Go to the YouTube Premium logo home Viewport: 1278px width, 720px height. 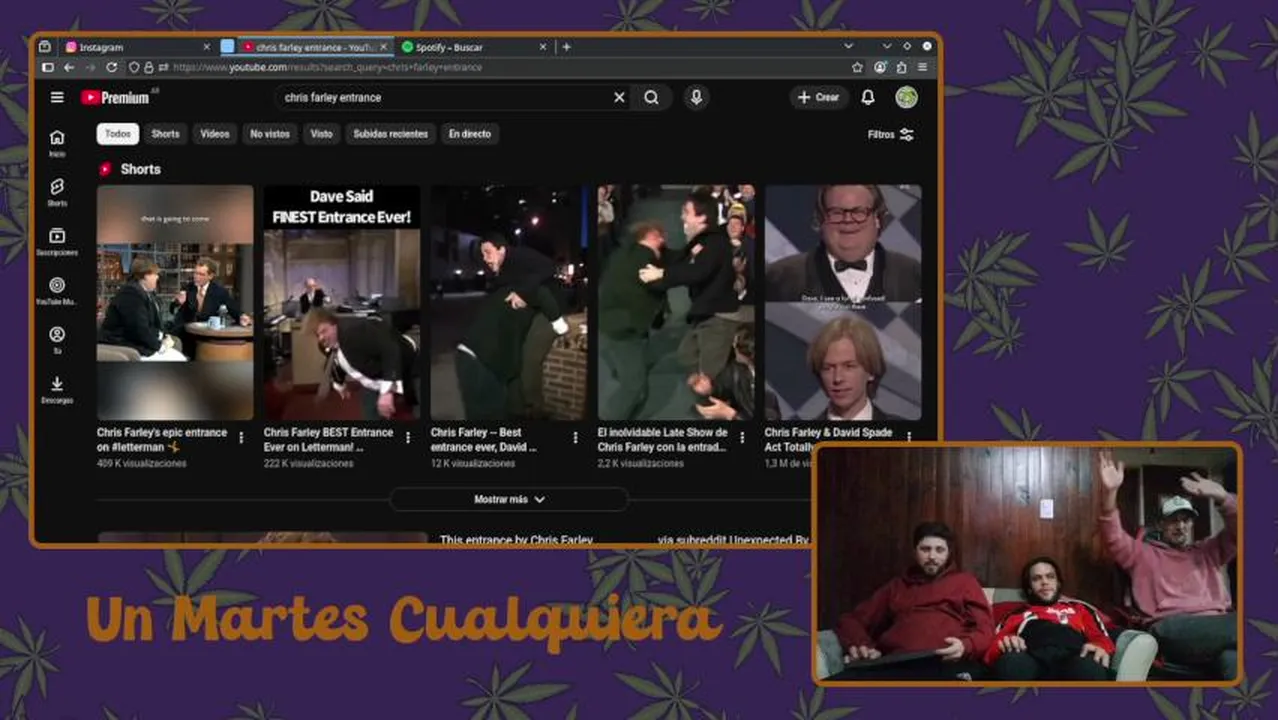coord(115,97)
